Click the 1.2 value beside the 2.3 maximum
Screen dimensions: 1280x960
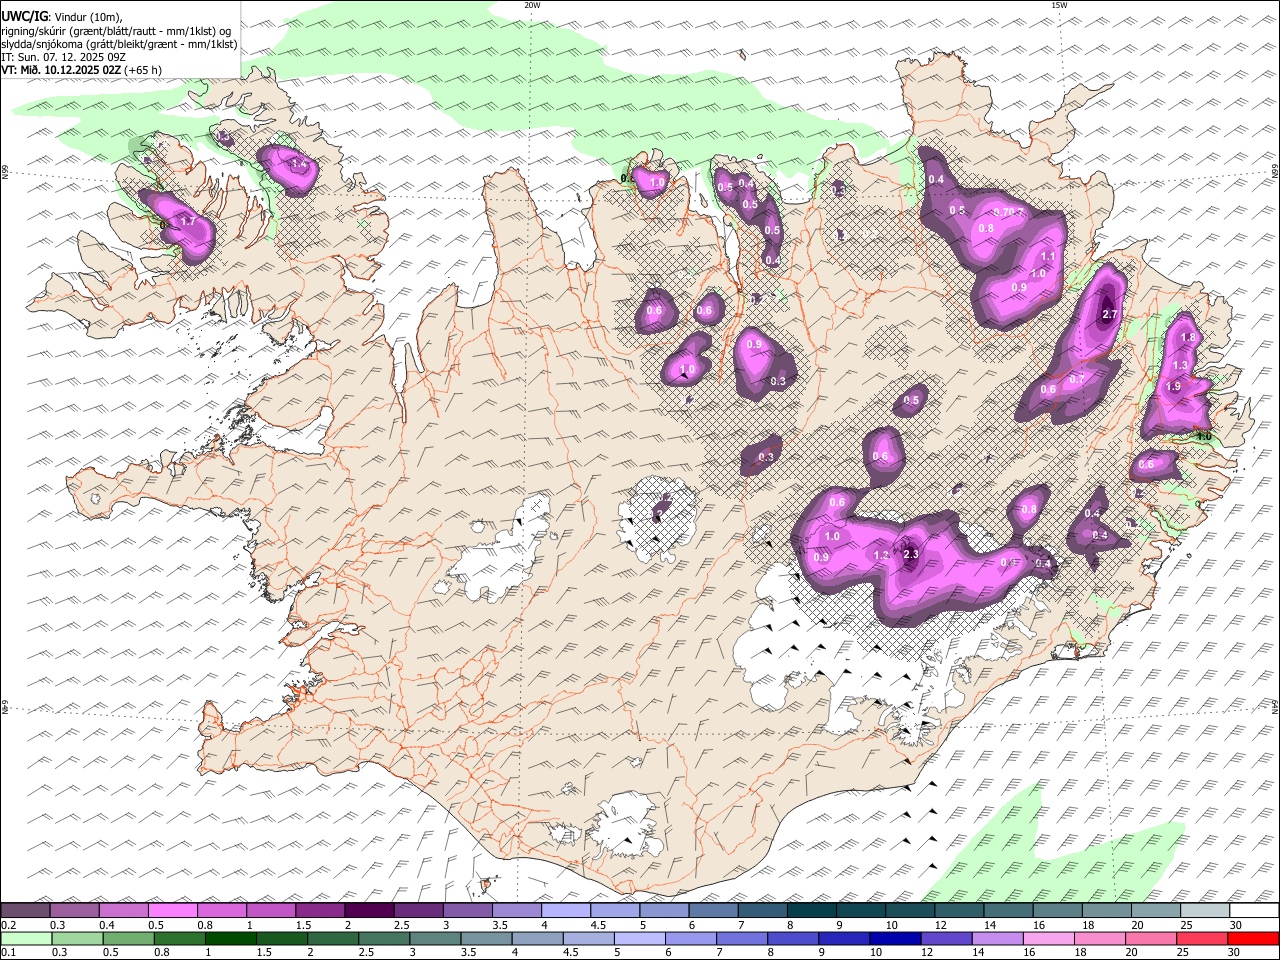881,555
